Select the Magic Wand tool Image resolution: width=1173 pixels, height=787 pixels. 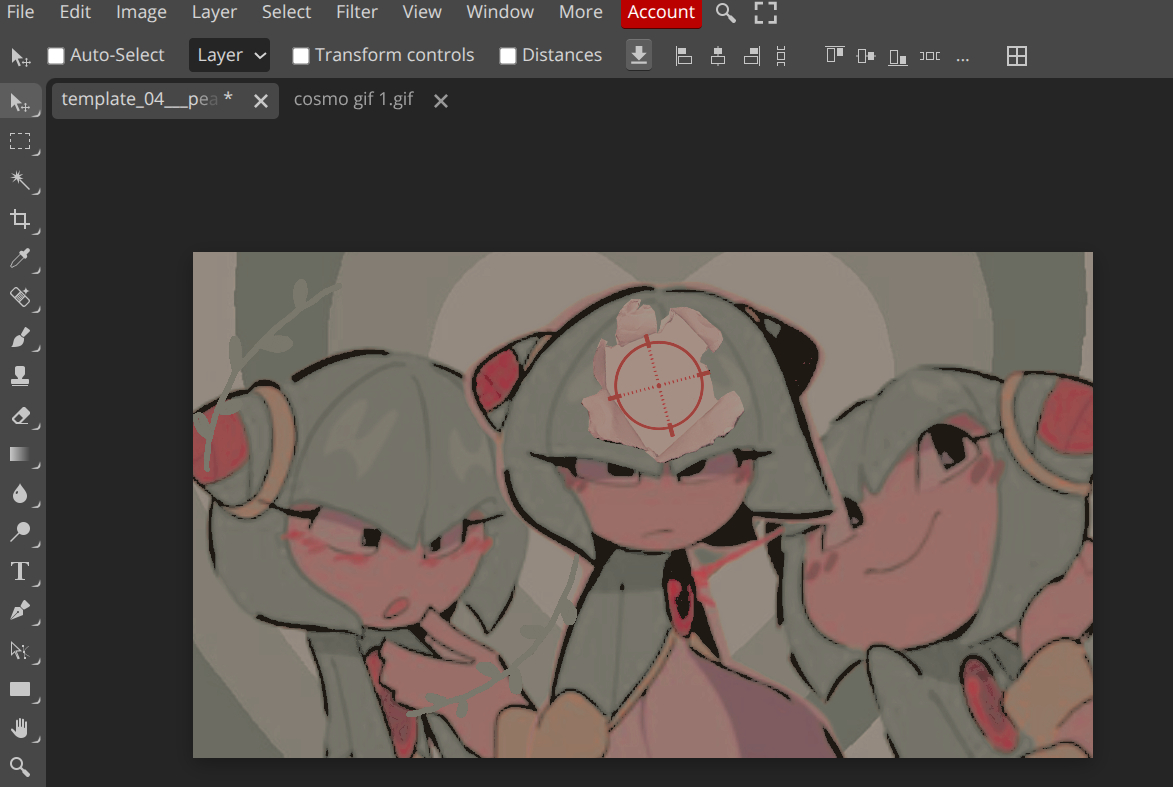[x=20, y=180]
